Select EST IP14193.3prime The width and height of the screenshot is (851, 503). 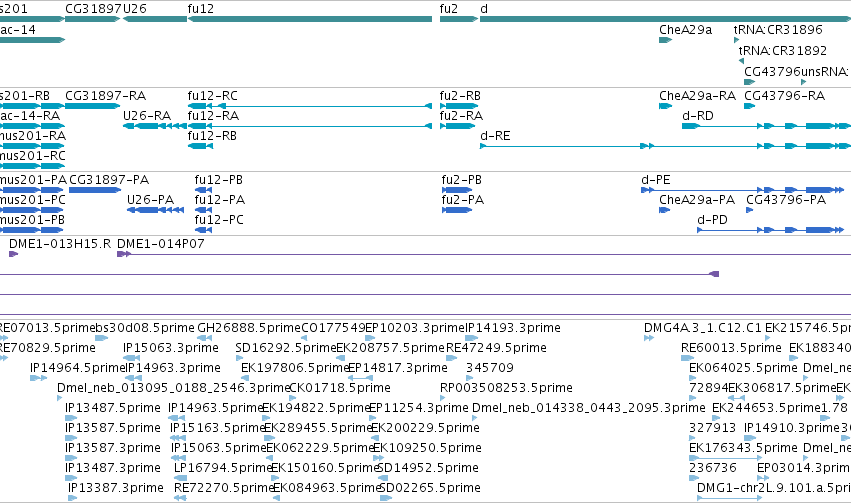tap(472, 338)
